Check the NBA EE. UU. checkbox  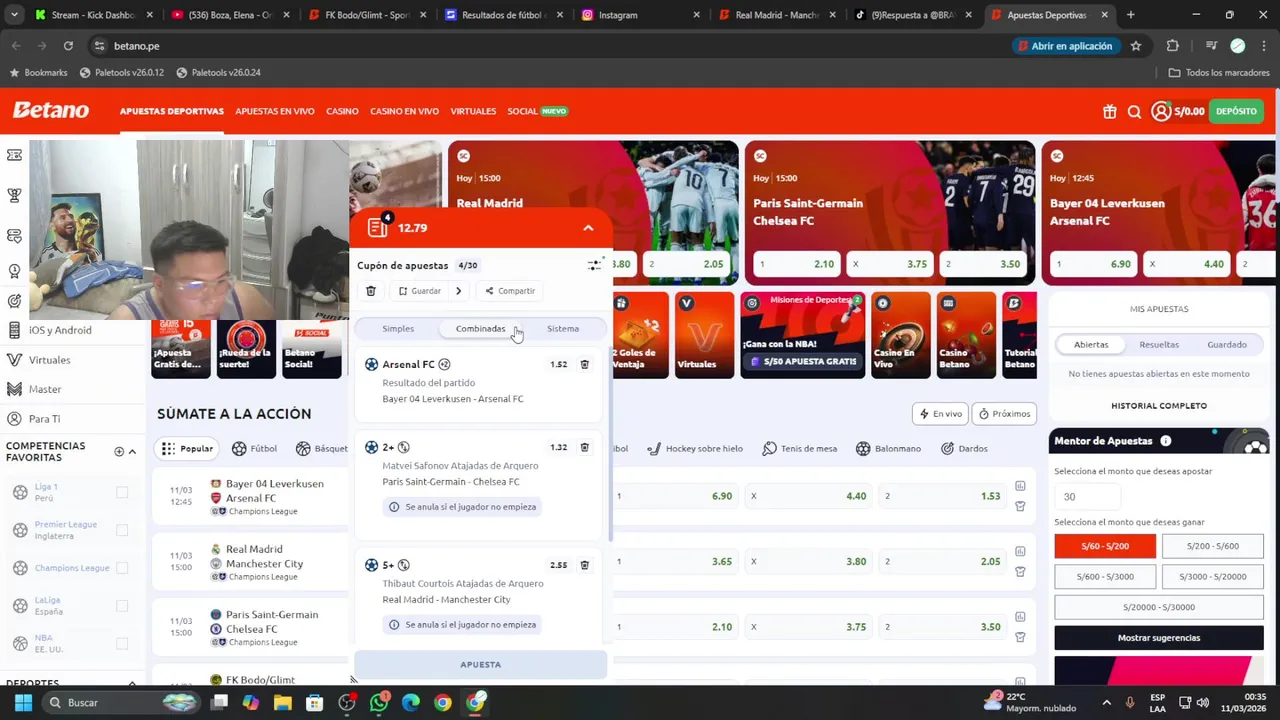pyautogui.click(x=122, y=644)
